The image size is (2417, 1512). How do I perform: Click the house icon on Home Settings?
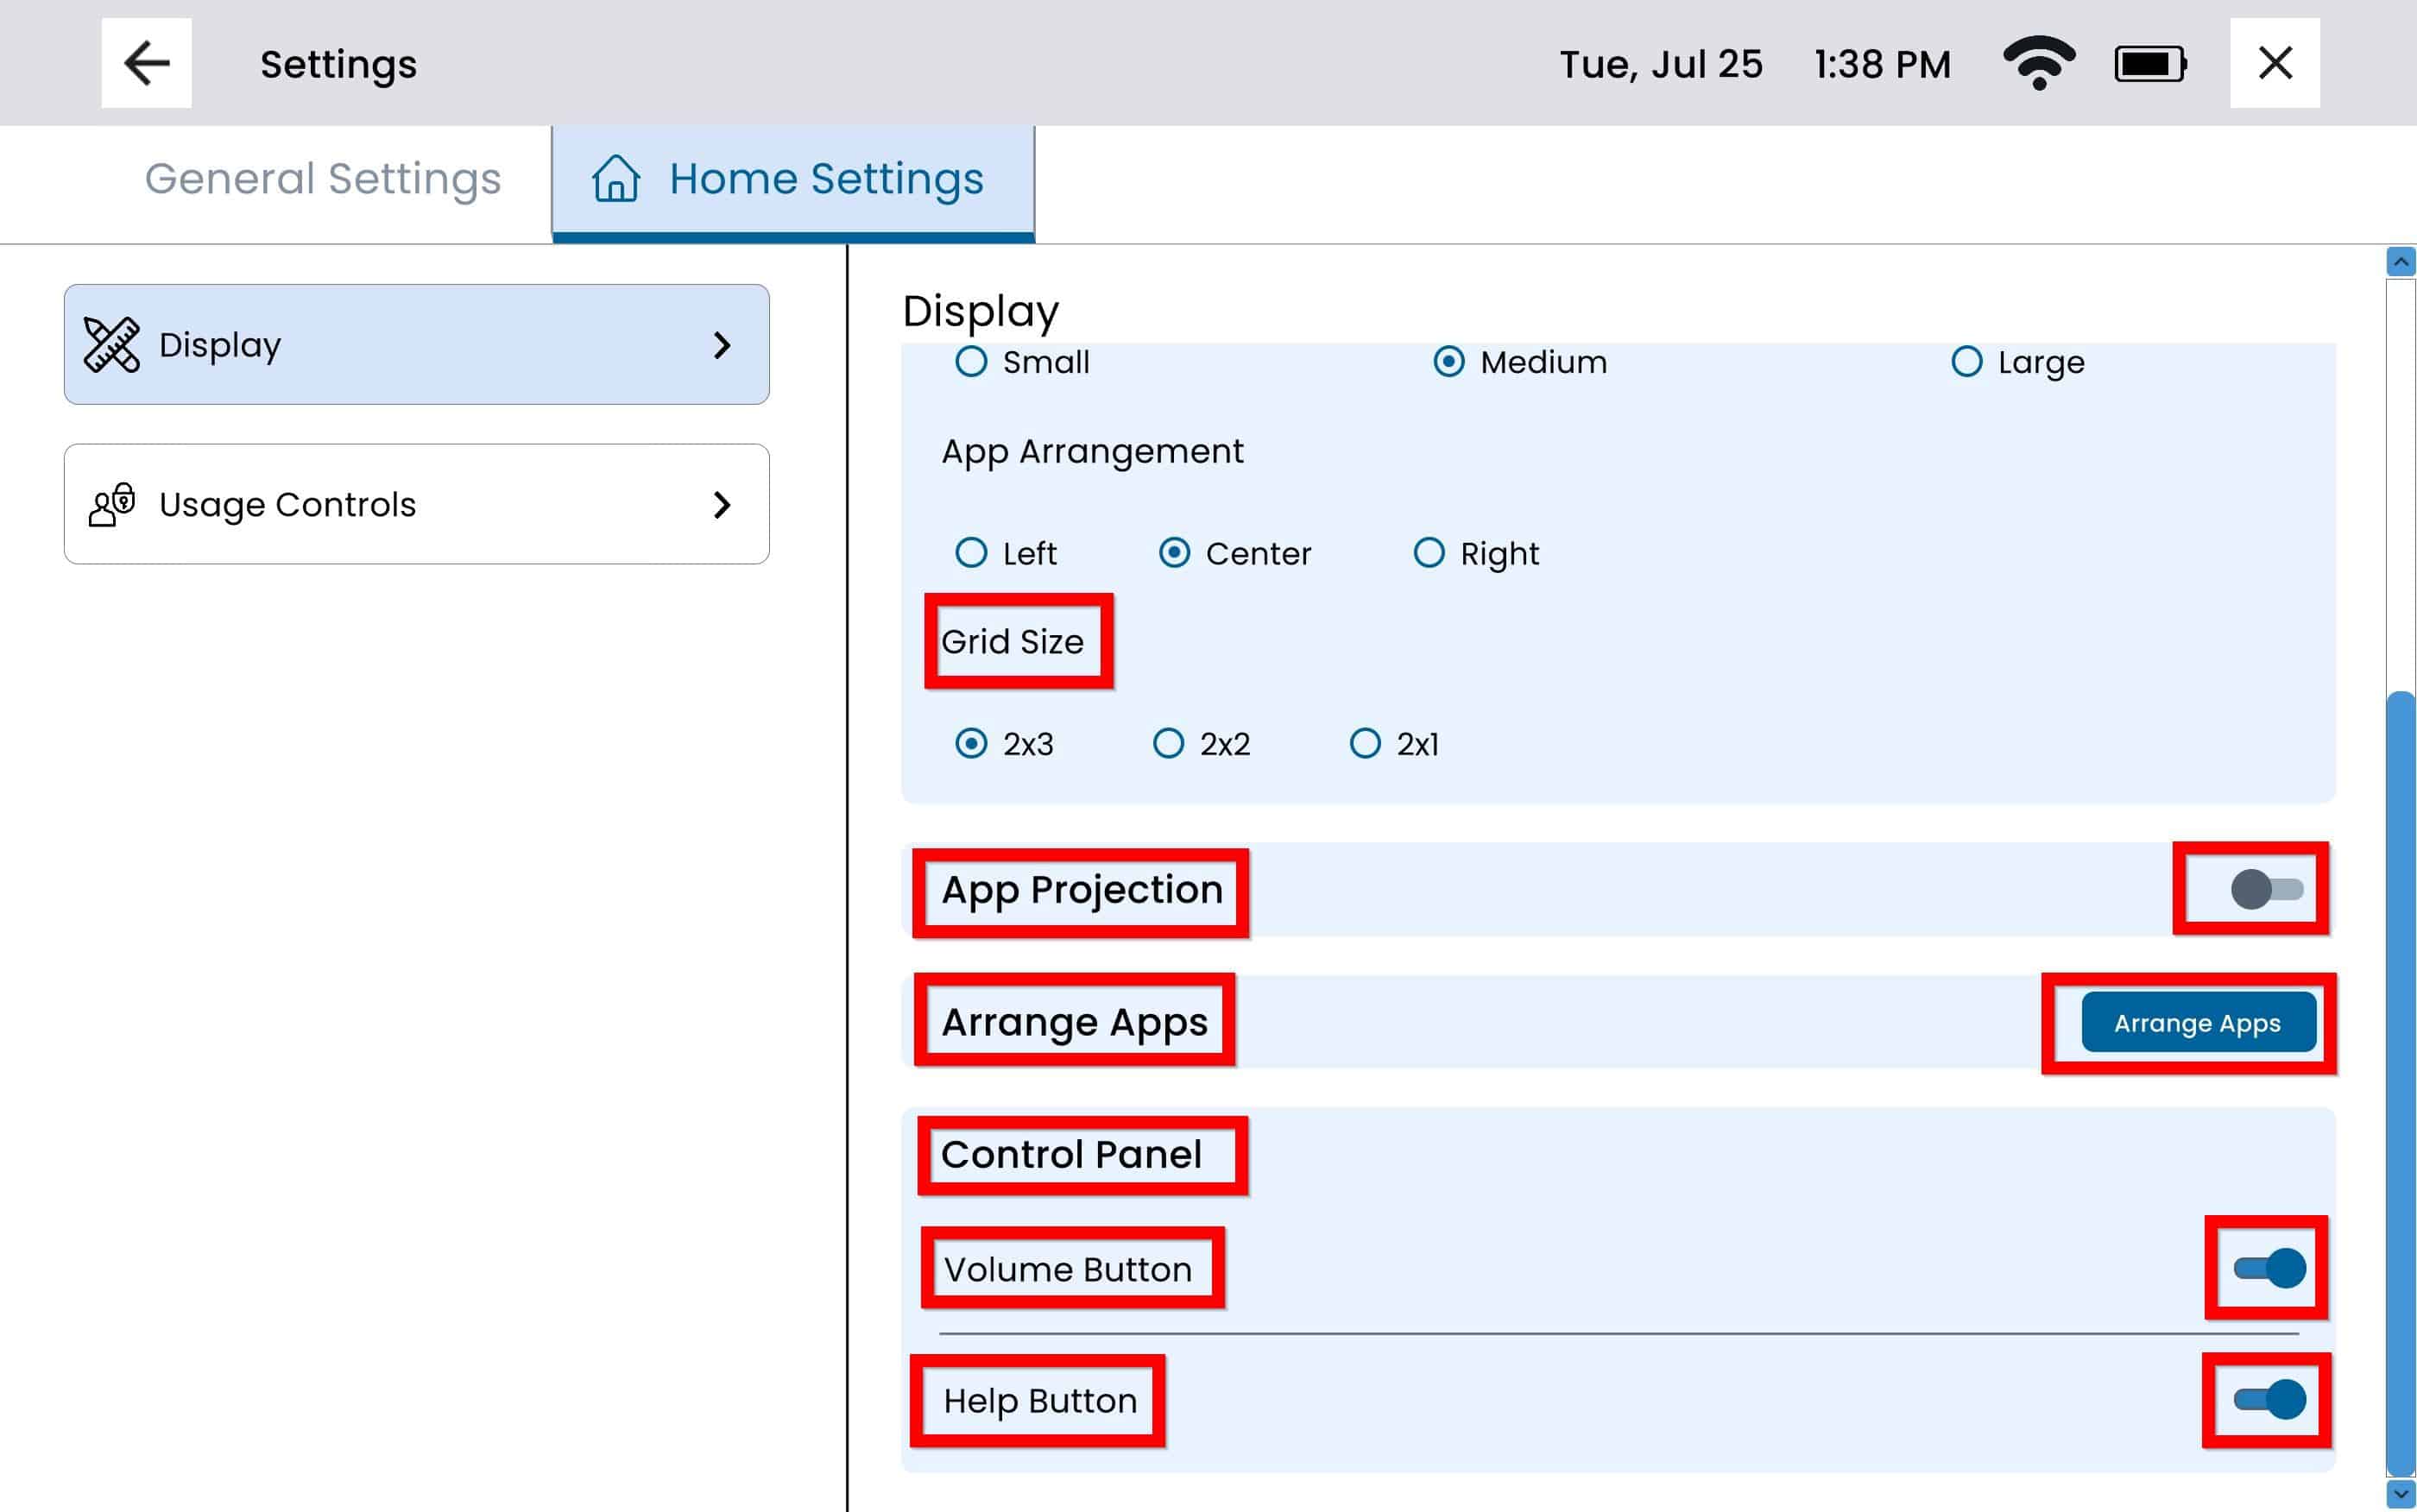(x=616, y=179)
